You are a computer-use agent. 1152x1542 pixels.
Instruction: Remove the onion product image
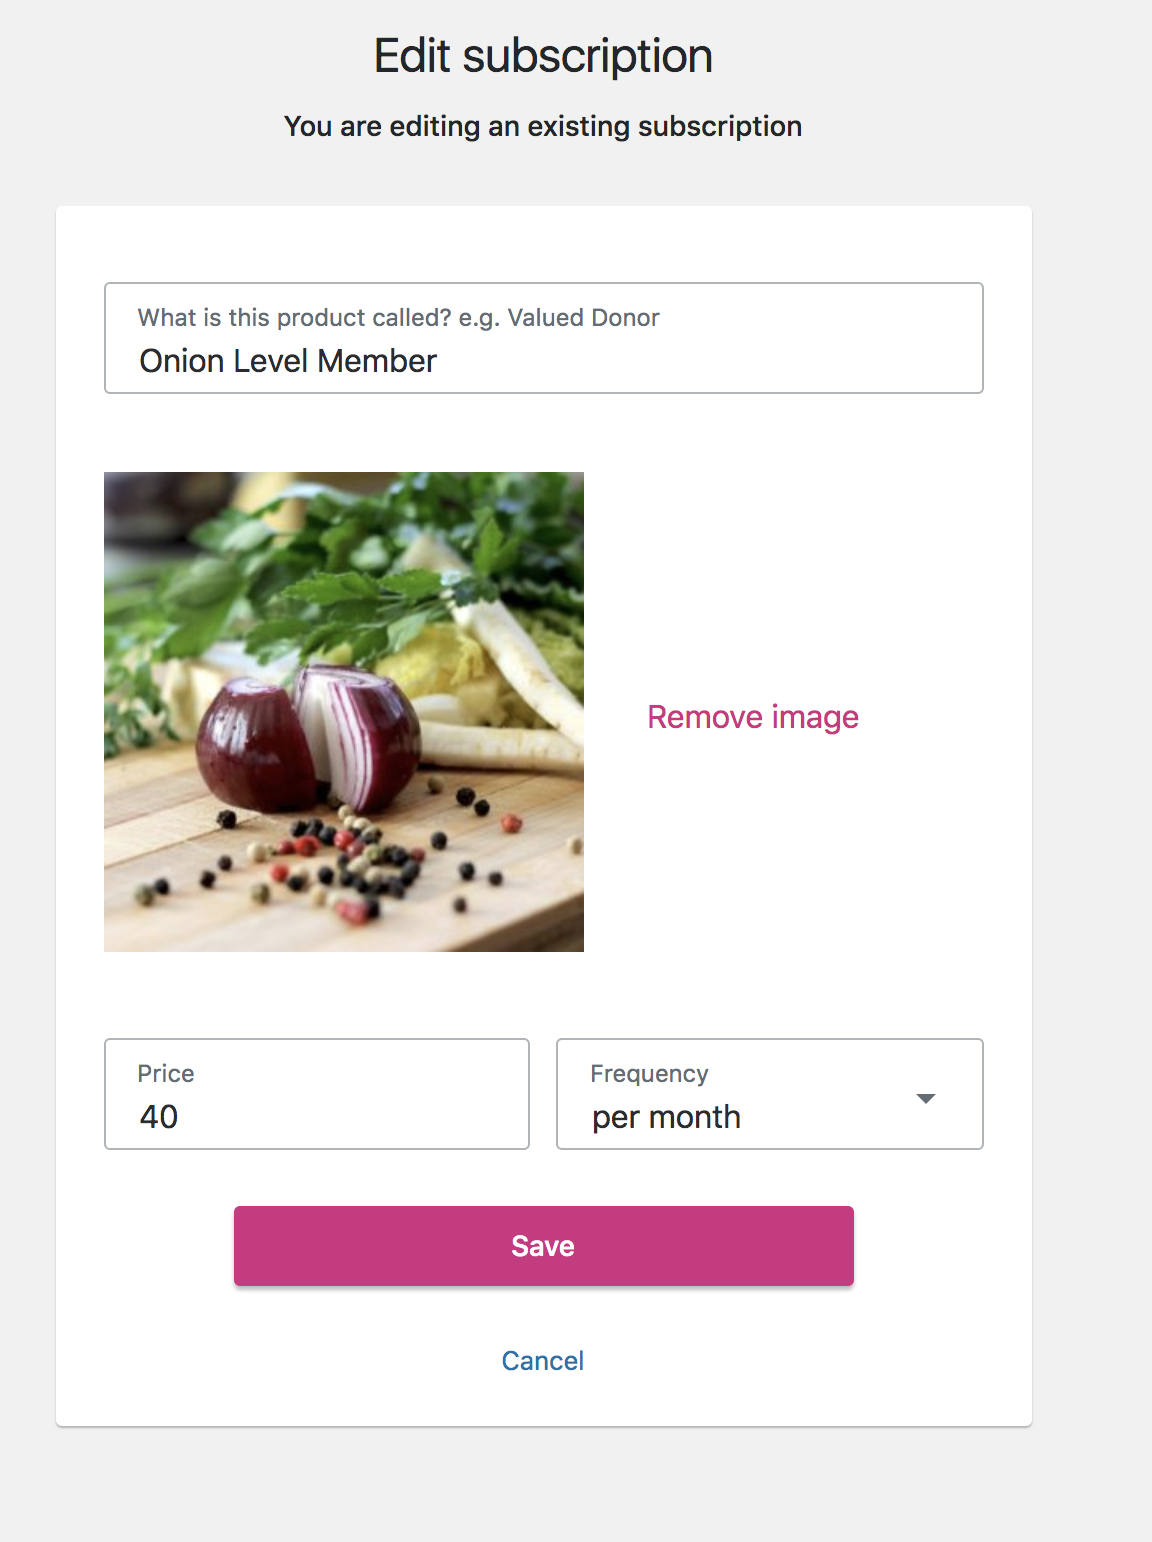coord(753,717)
